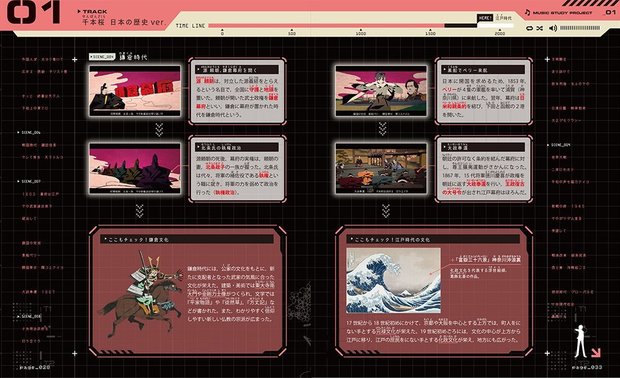Click the pink diagonal arrow near page_033
This screenshot has height=378, width=620.
(596, 352)
